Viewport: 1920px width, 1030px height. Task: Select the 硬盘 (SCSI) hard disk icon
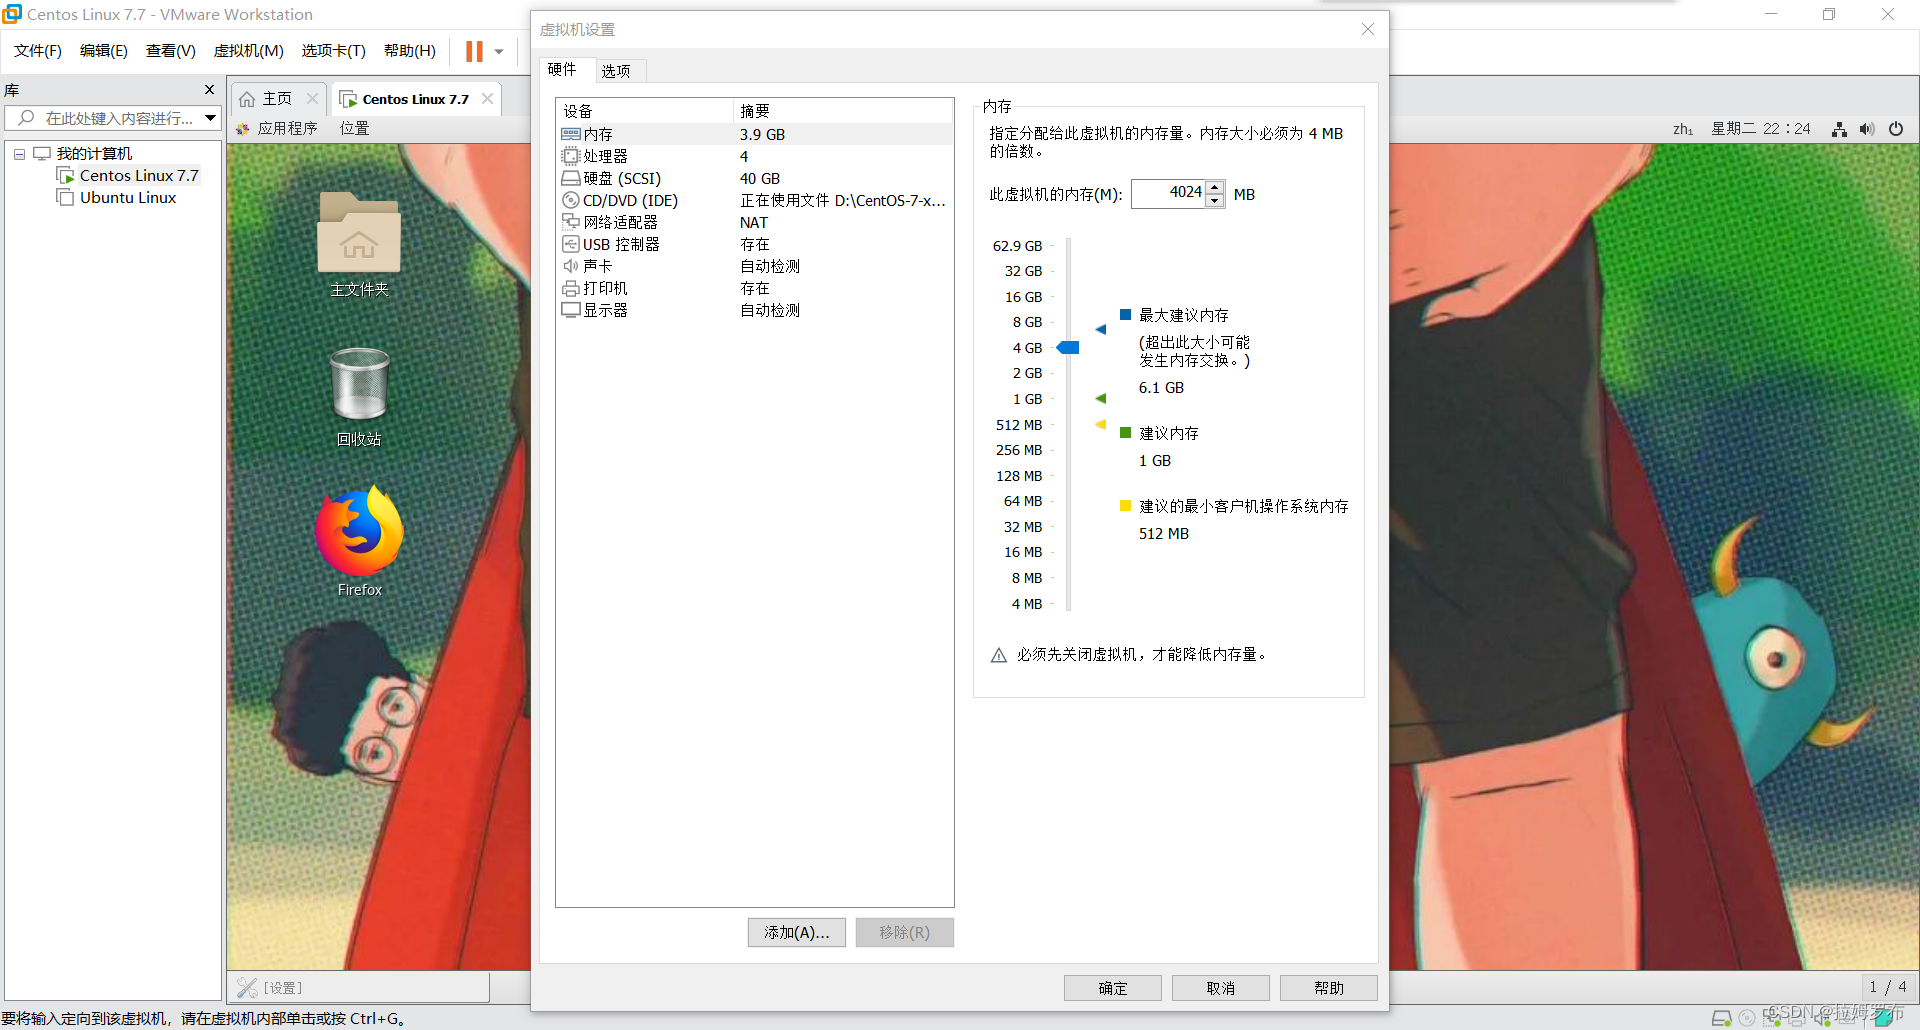(570, 178)
